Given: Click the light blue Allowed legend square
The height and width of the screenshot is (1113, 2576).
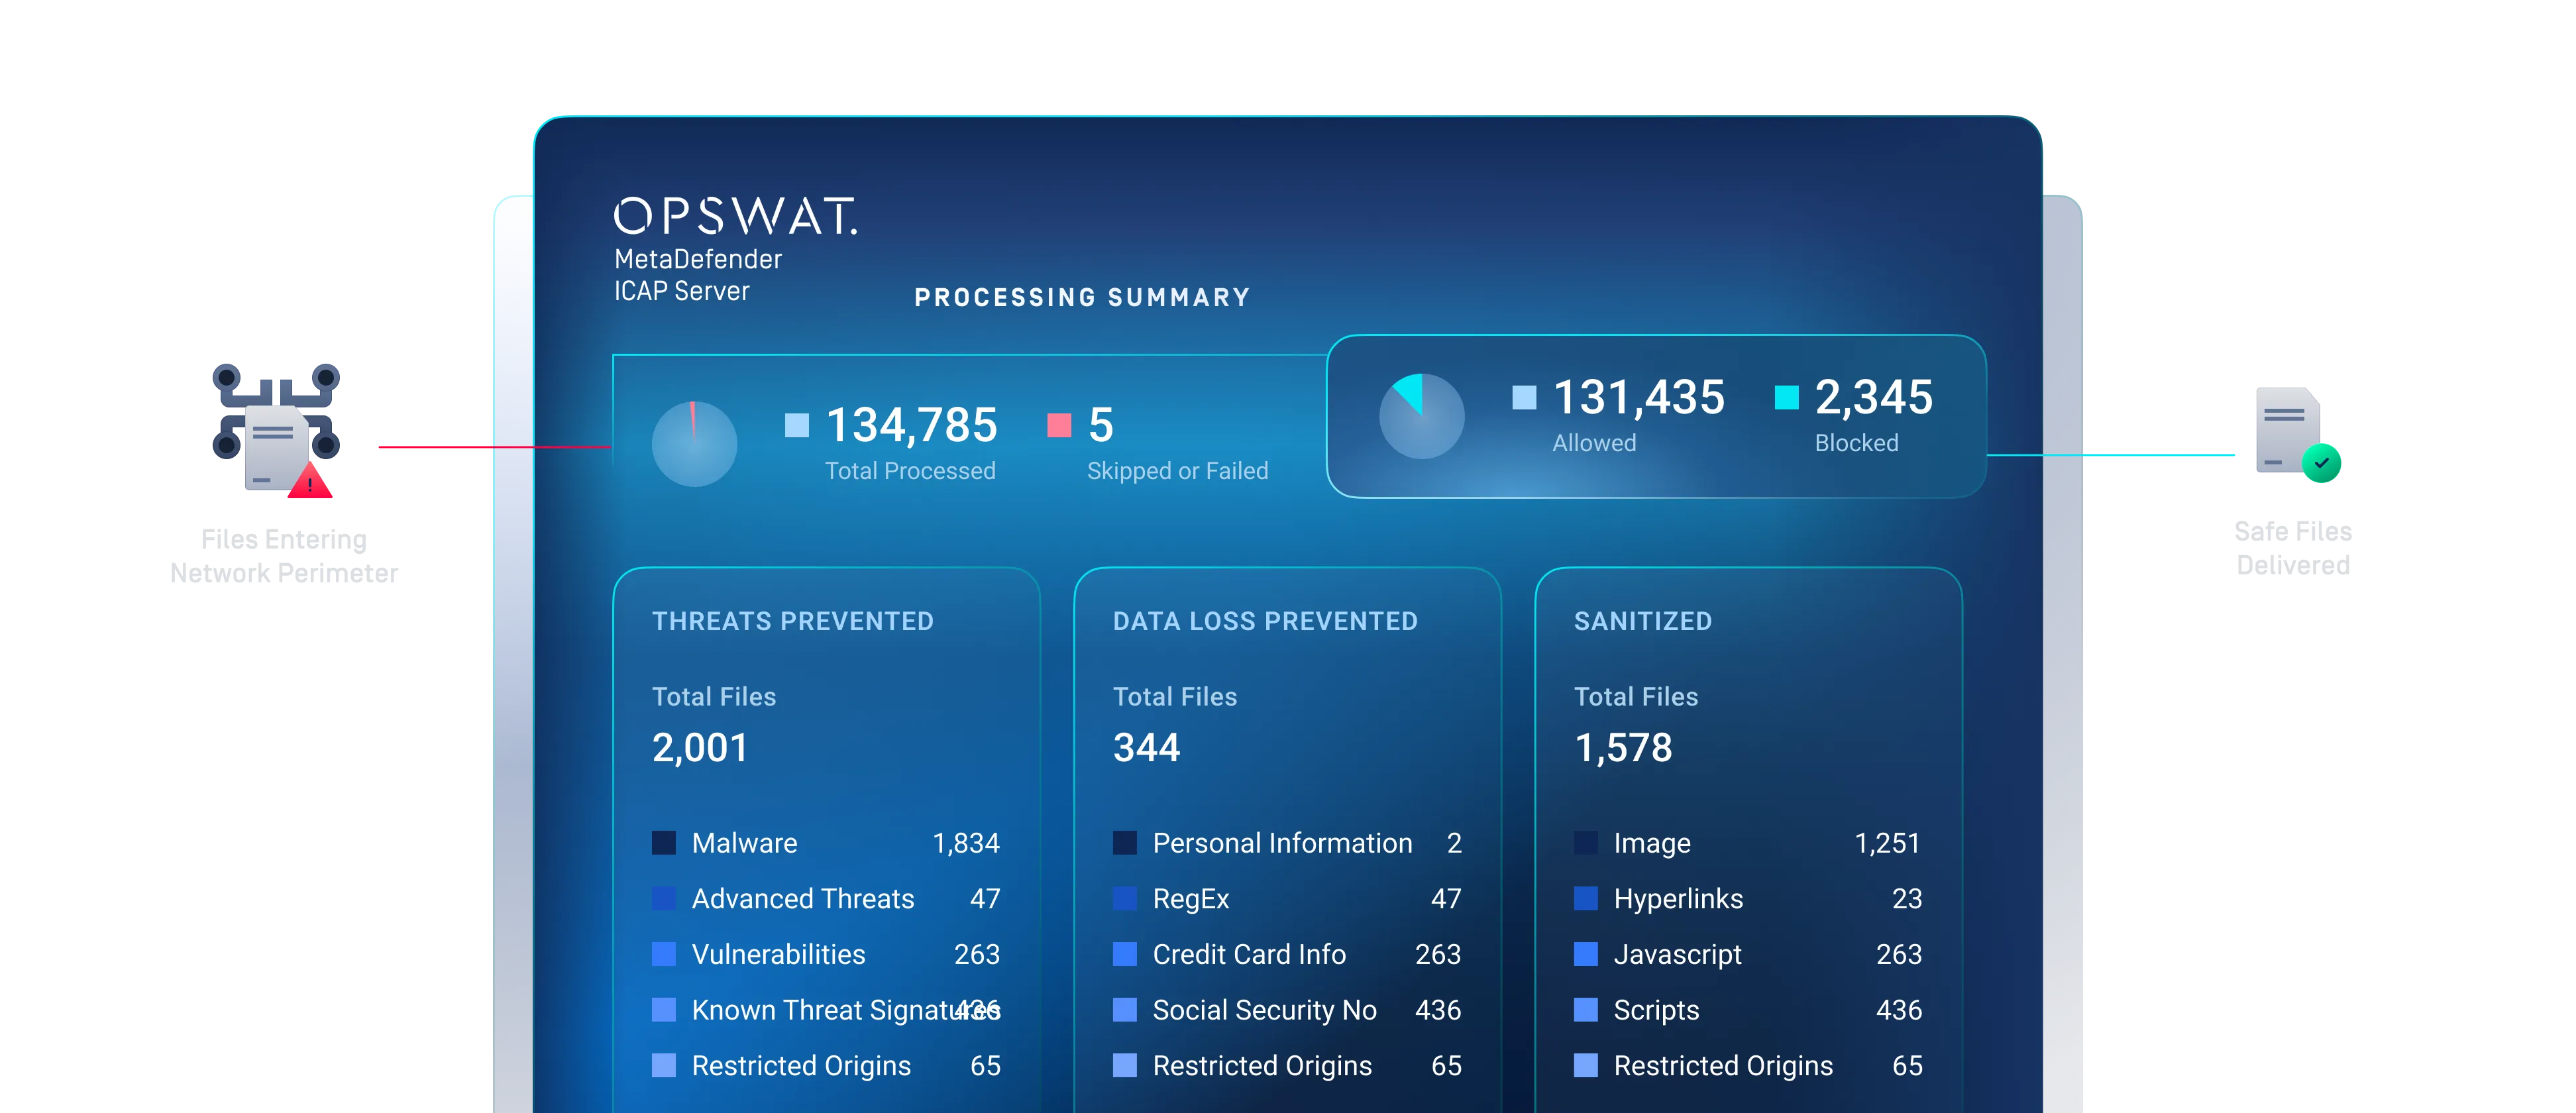Looking at the screenshot, I should click(x=1524, y=397).
